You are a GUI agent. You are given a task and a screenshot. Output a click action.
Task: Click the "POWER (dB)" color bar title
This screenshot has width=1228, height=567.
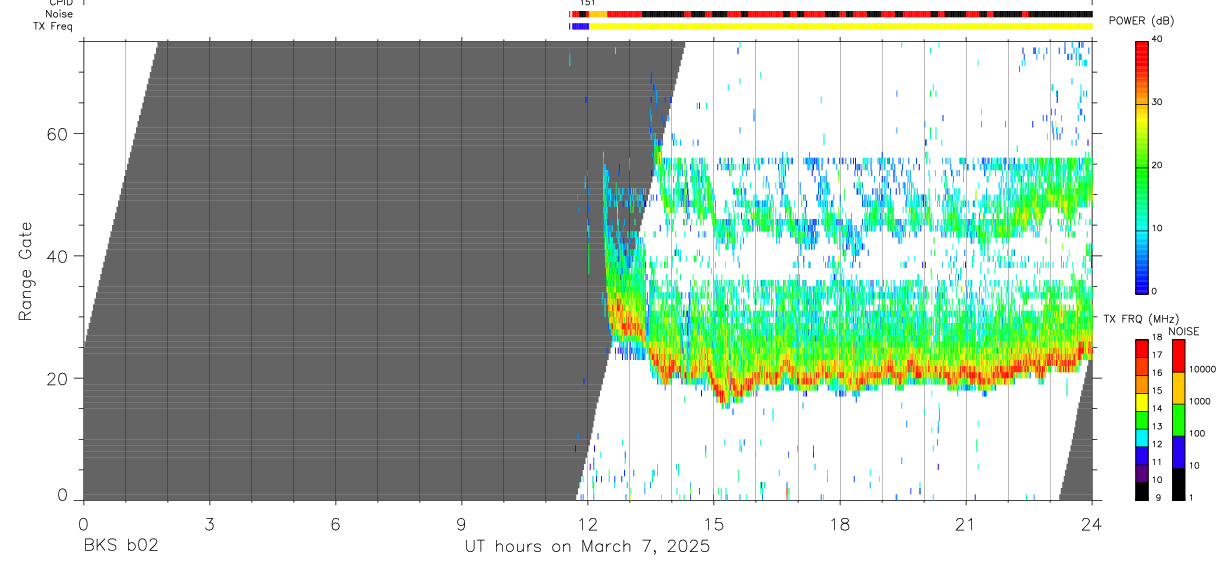1141,22
